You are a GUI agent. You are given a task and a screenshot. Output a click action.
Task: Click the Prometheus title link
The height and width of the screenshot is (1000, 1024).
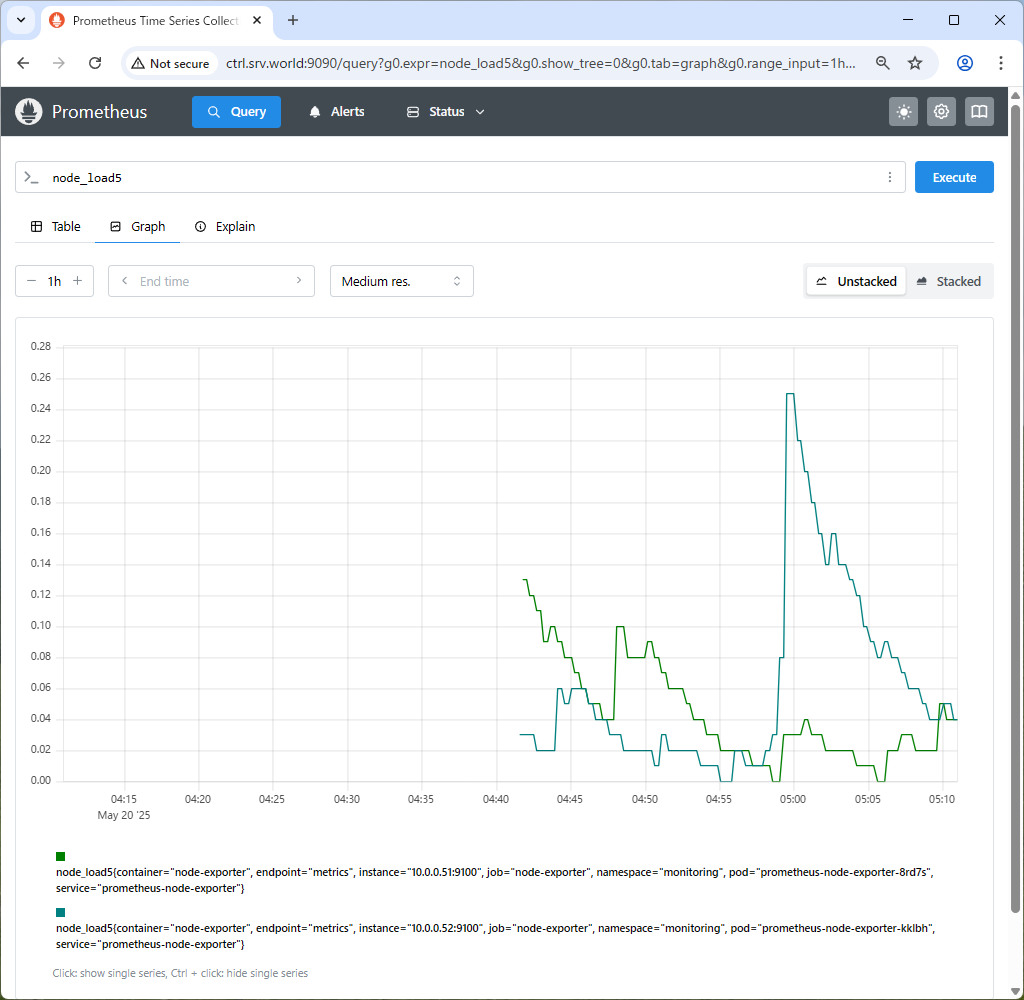[x=99, y=112]
